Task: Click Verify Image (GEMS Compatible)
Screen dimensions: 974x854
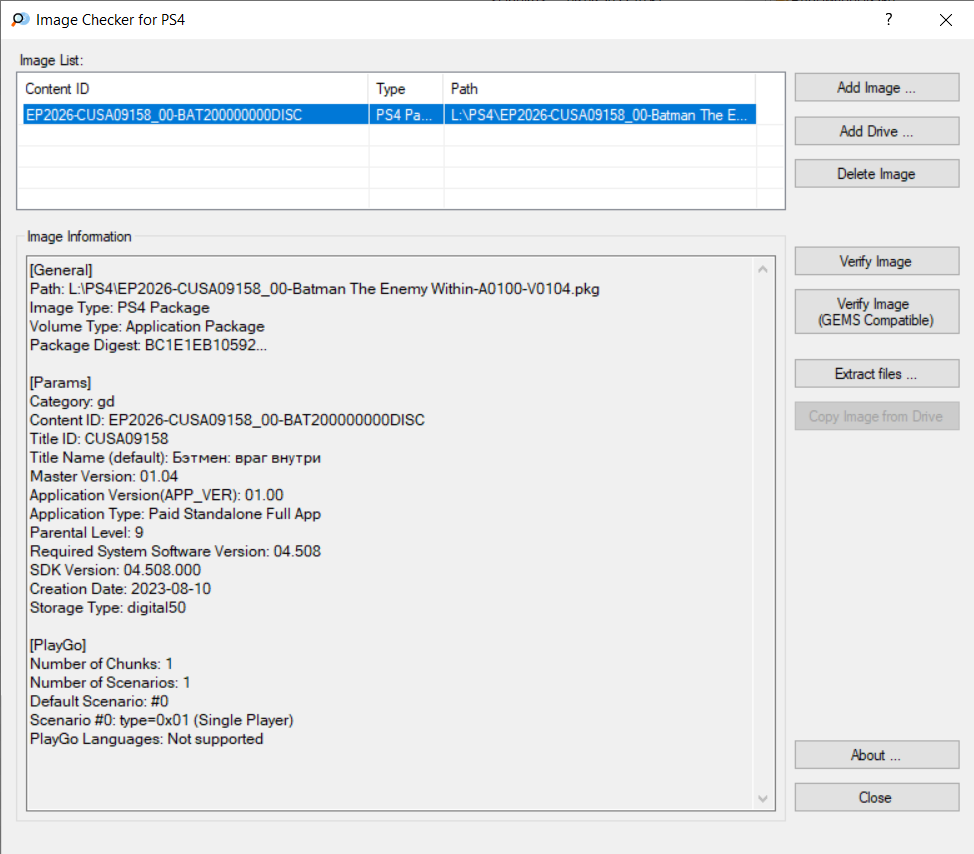Action: pyautogui.click(x=876, y=312)
